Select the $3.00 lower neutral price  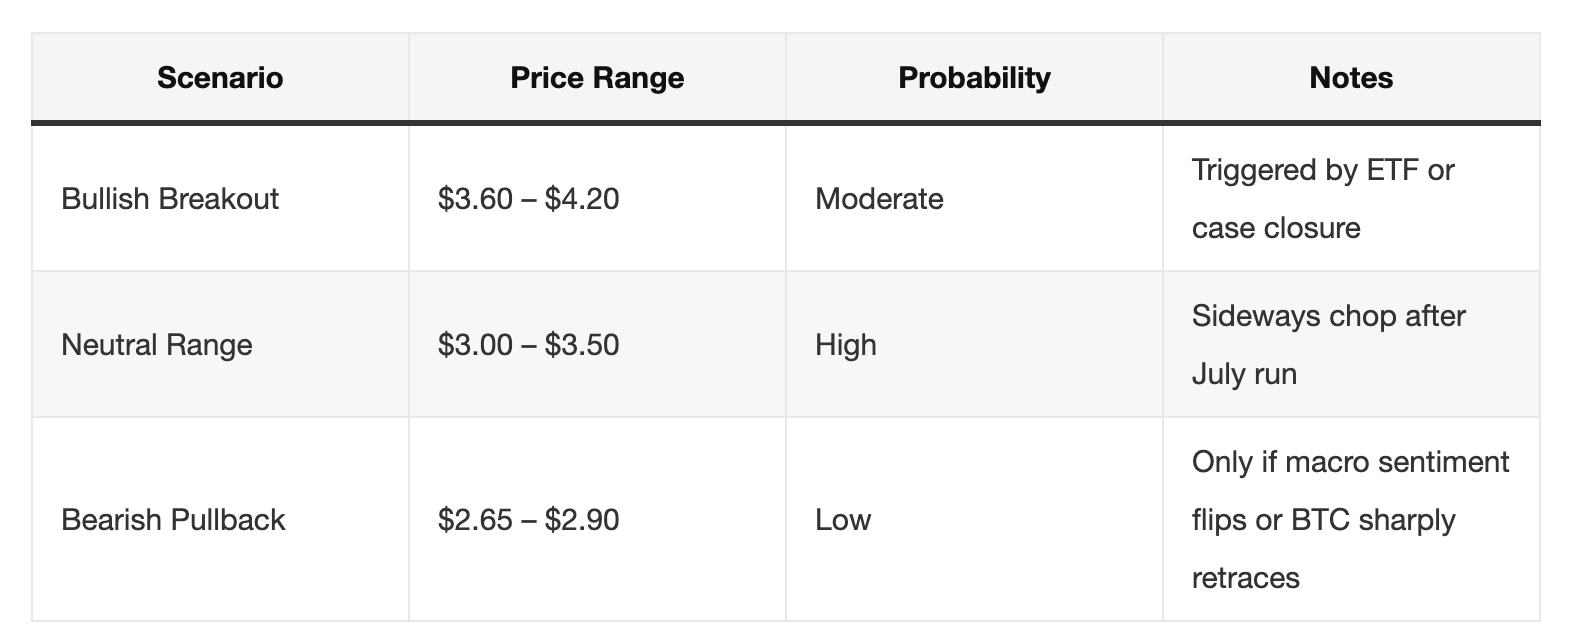point(475,345)
